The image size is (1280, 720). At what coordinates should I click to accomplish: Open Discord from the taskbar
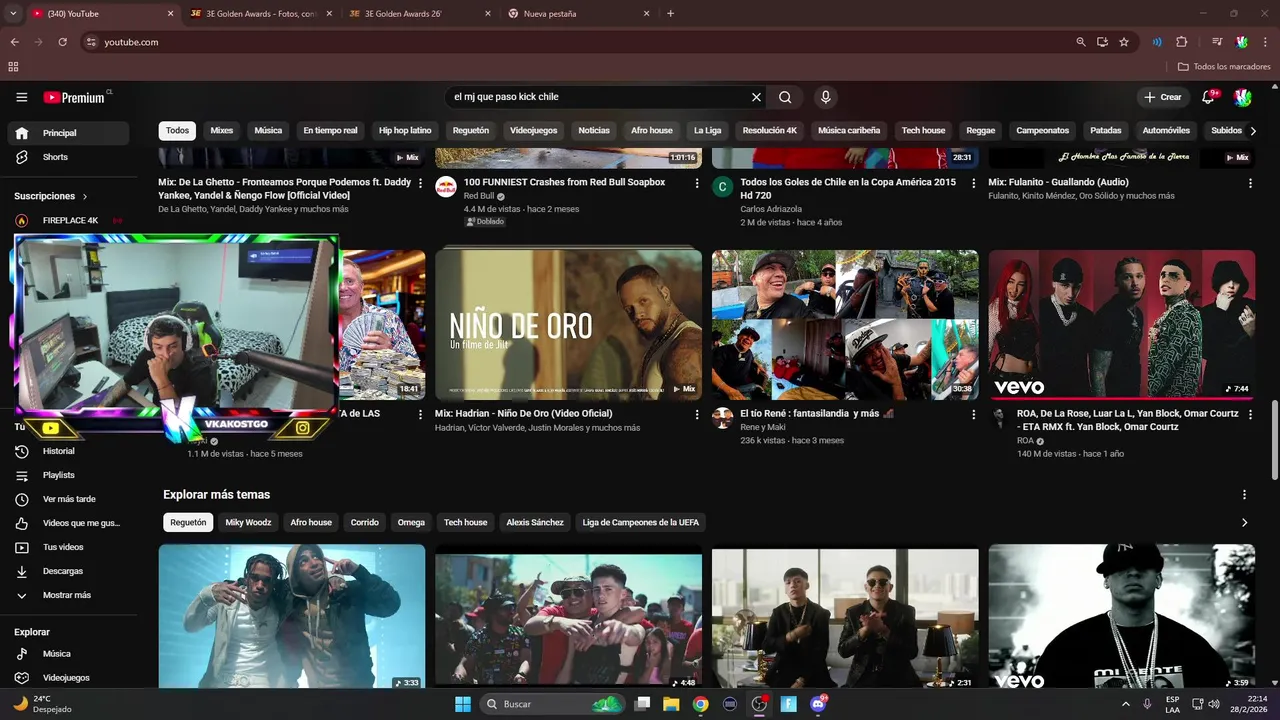(x=818, y=704)
